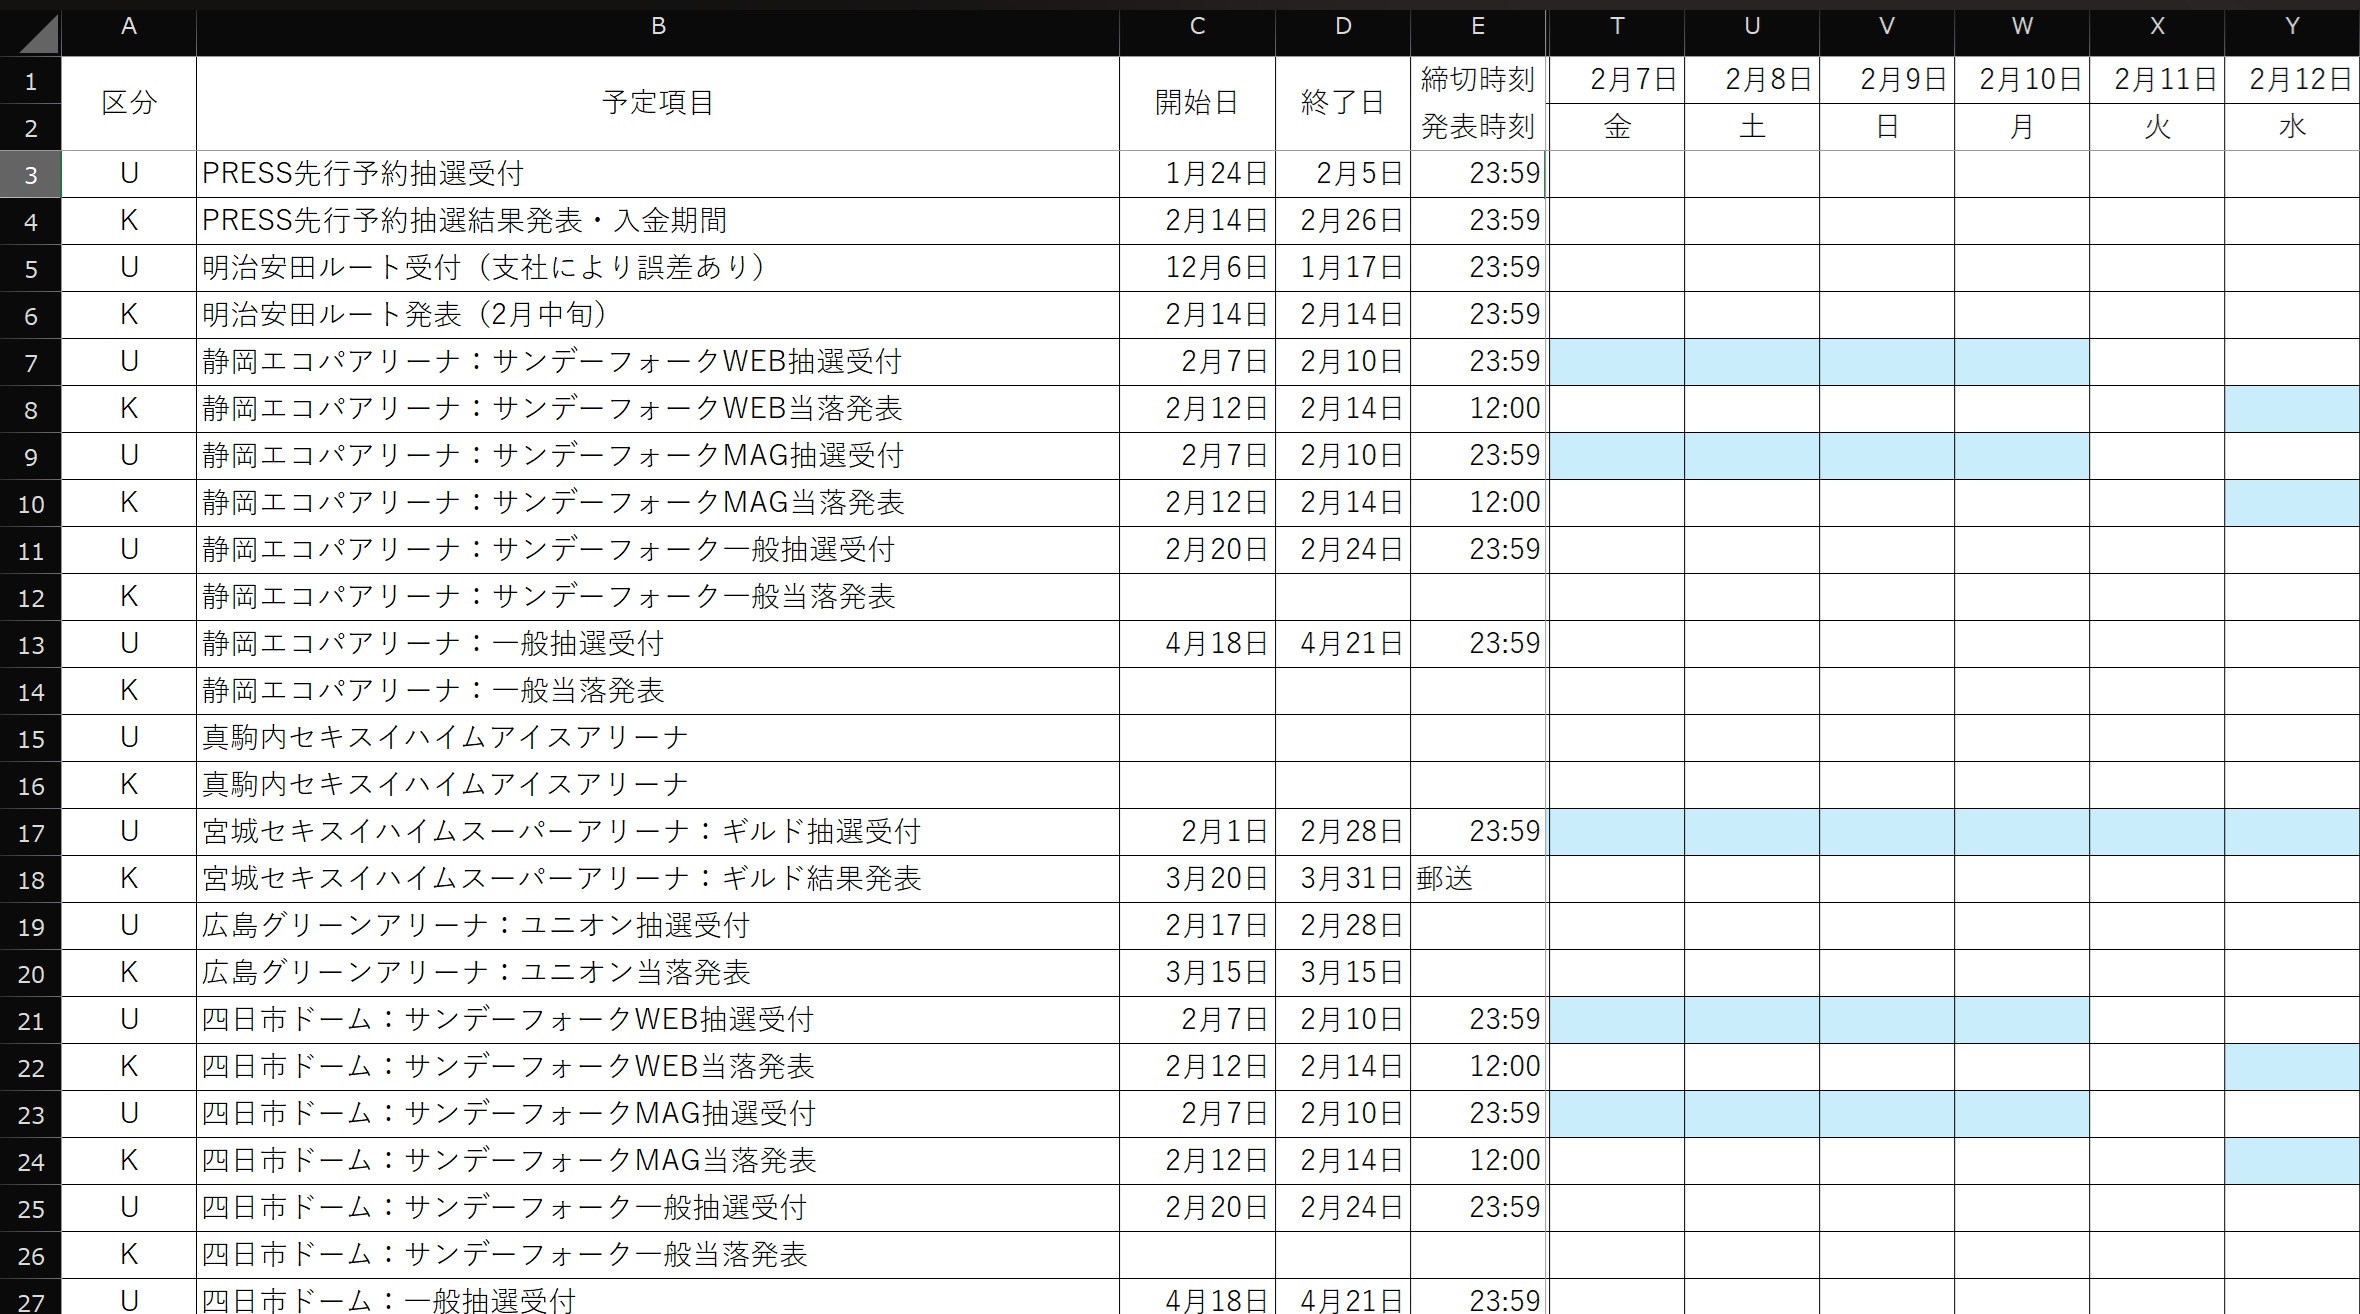
Task: Click end date 2月26日 cell
Action: click(x=1343, y=221)
